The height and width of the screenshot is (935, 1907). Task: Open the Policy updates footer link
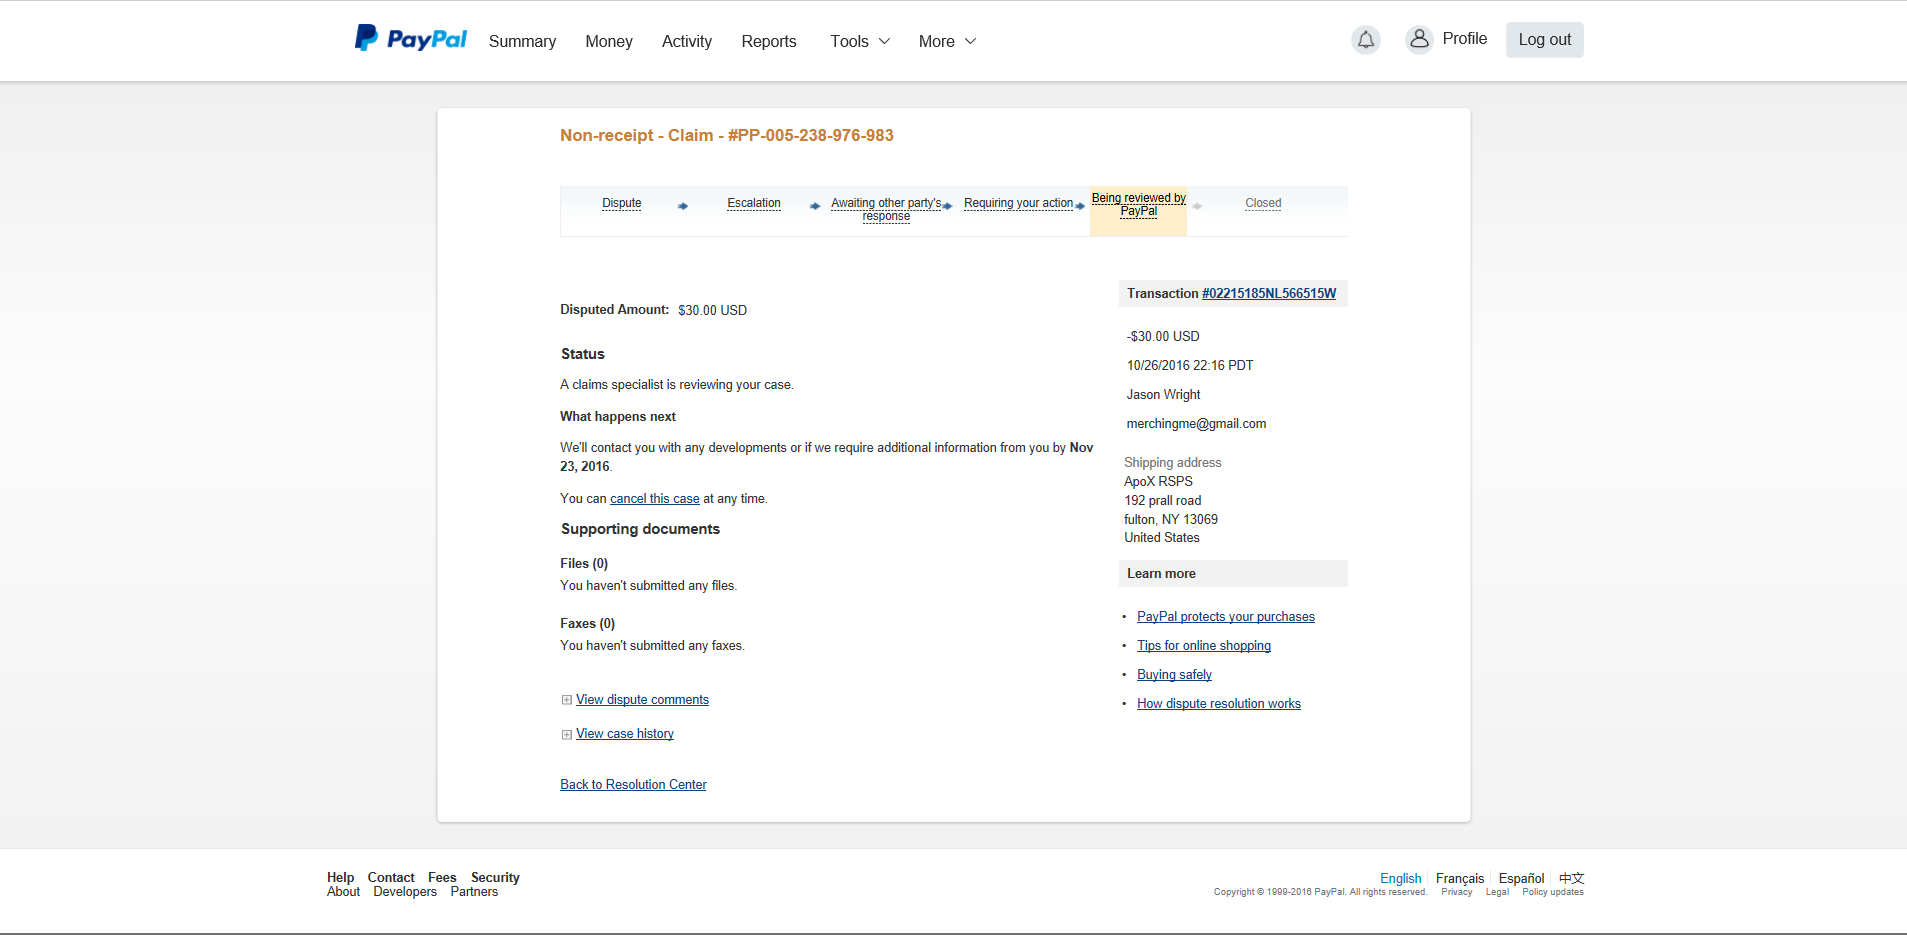[x=1553, y=892]
